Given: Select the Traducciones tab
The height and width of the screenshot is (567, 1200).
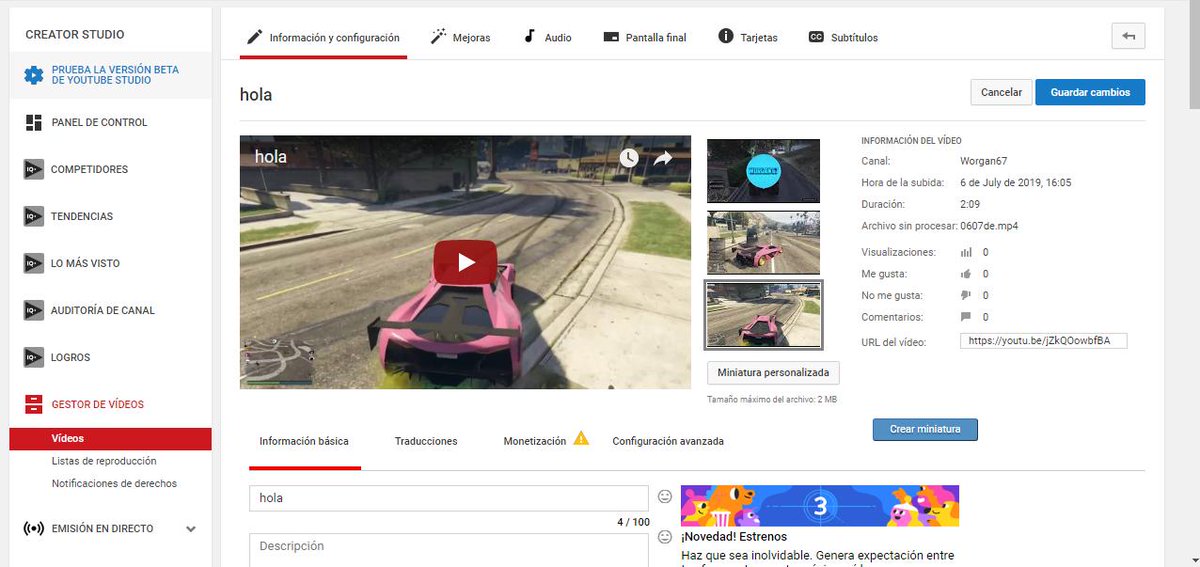Looking at the screenshot, I should (x=426, y=441).
